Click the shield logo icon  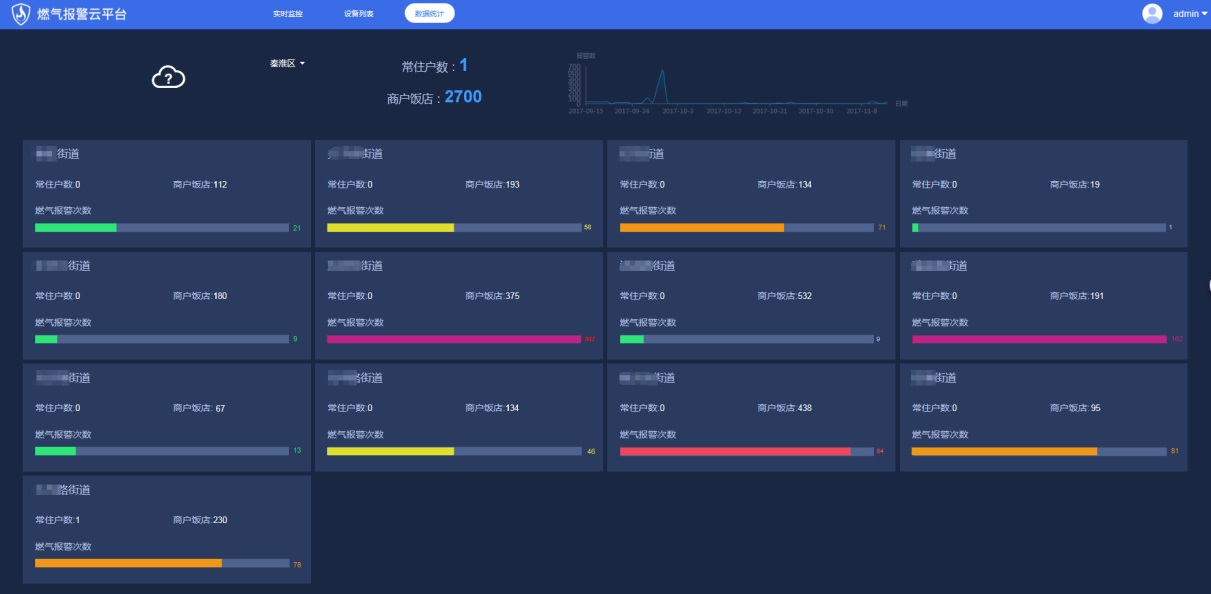point(20,14)
